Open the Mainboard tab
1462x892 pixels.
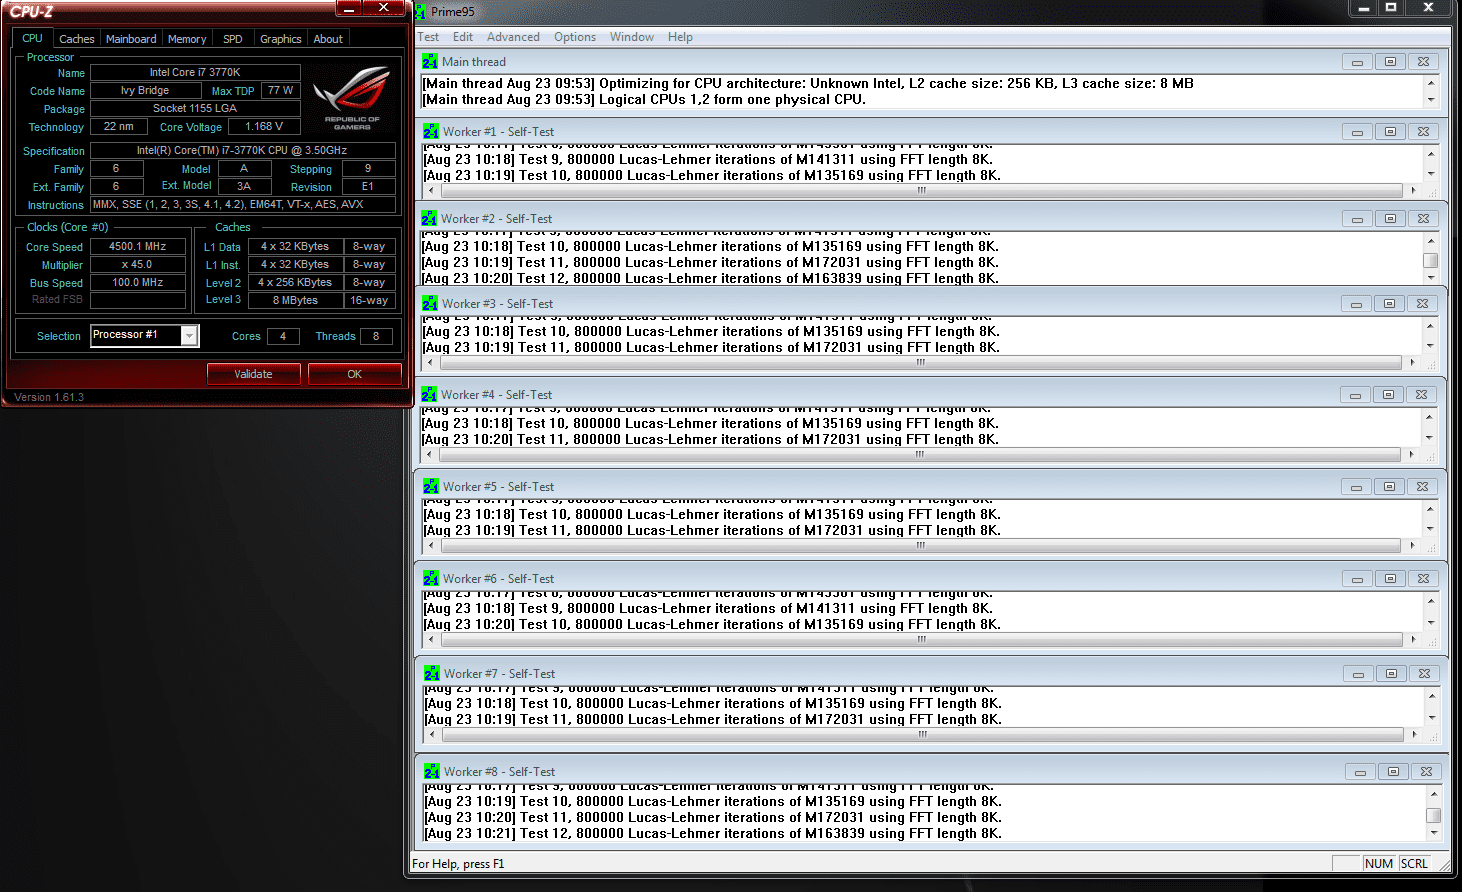[x=131, y=39]
